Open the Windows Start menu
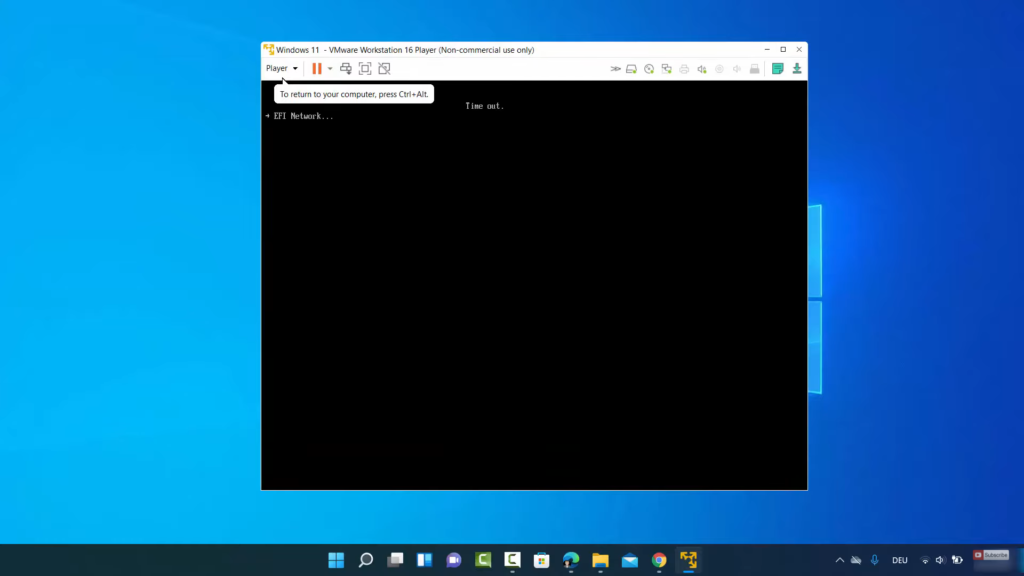 coord(336,560)
